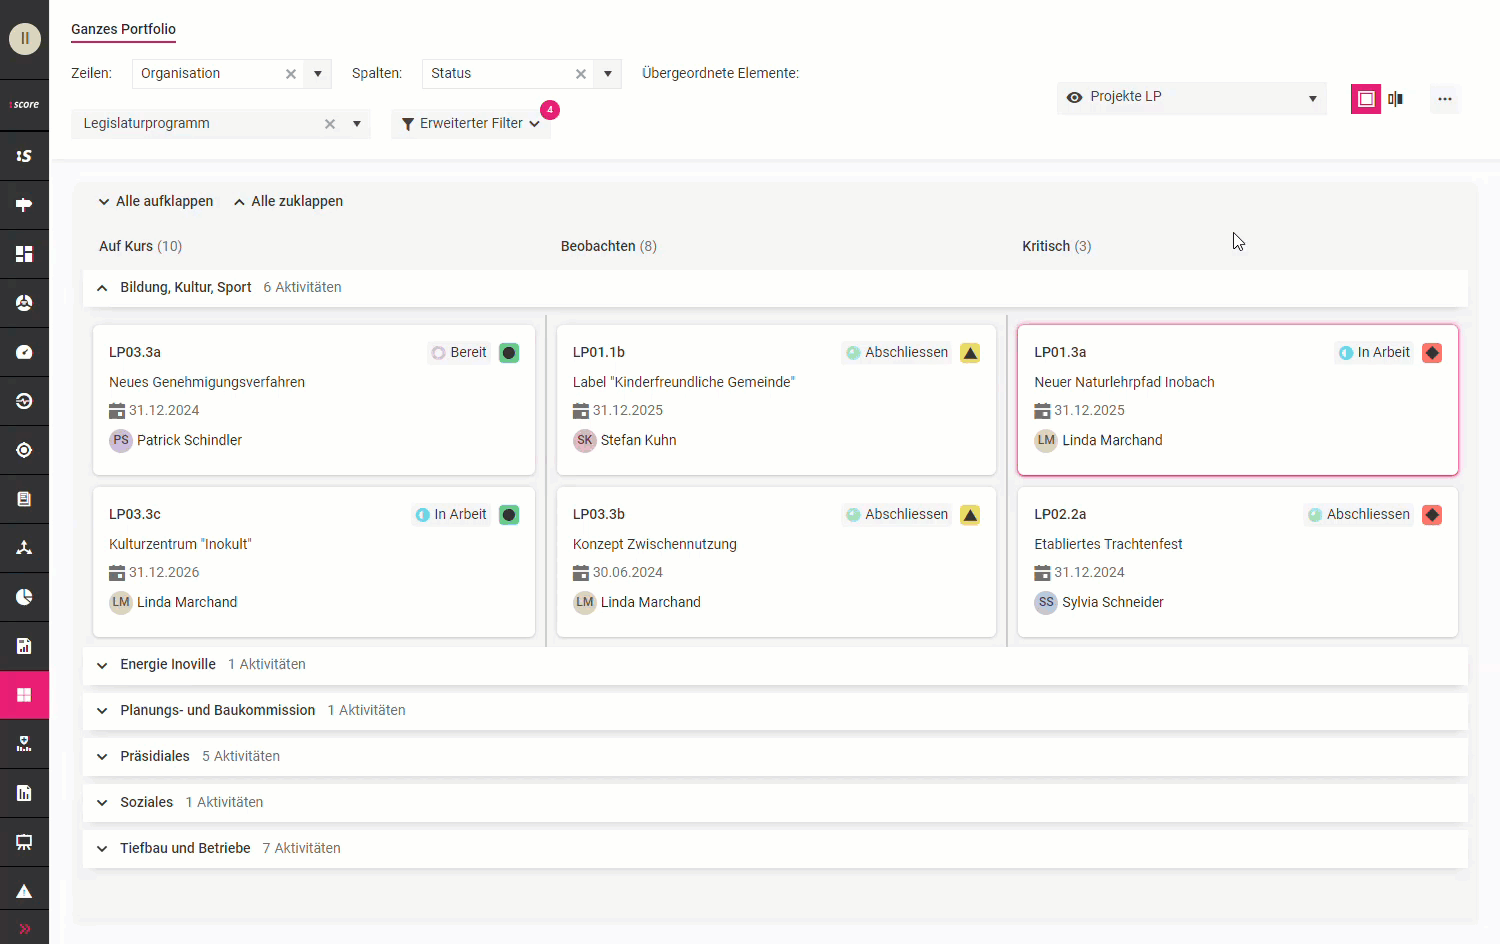
Task: Click the red status indicator on LP01.3a
Action: tap(1432, 353)
